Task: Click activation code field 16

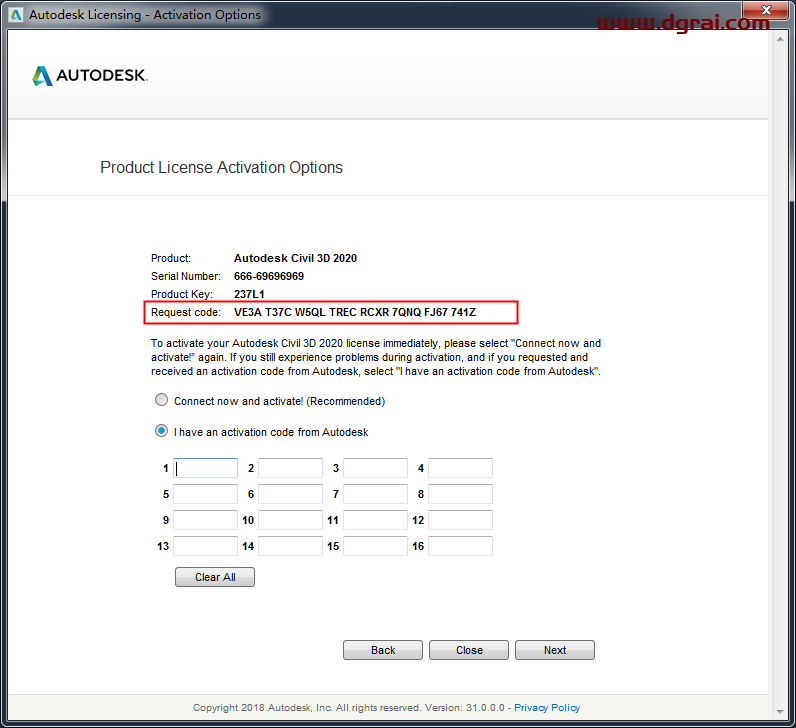Action: pyautogui.click(x=460, y=546)
